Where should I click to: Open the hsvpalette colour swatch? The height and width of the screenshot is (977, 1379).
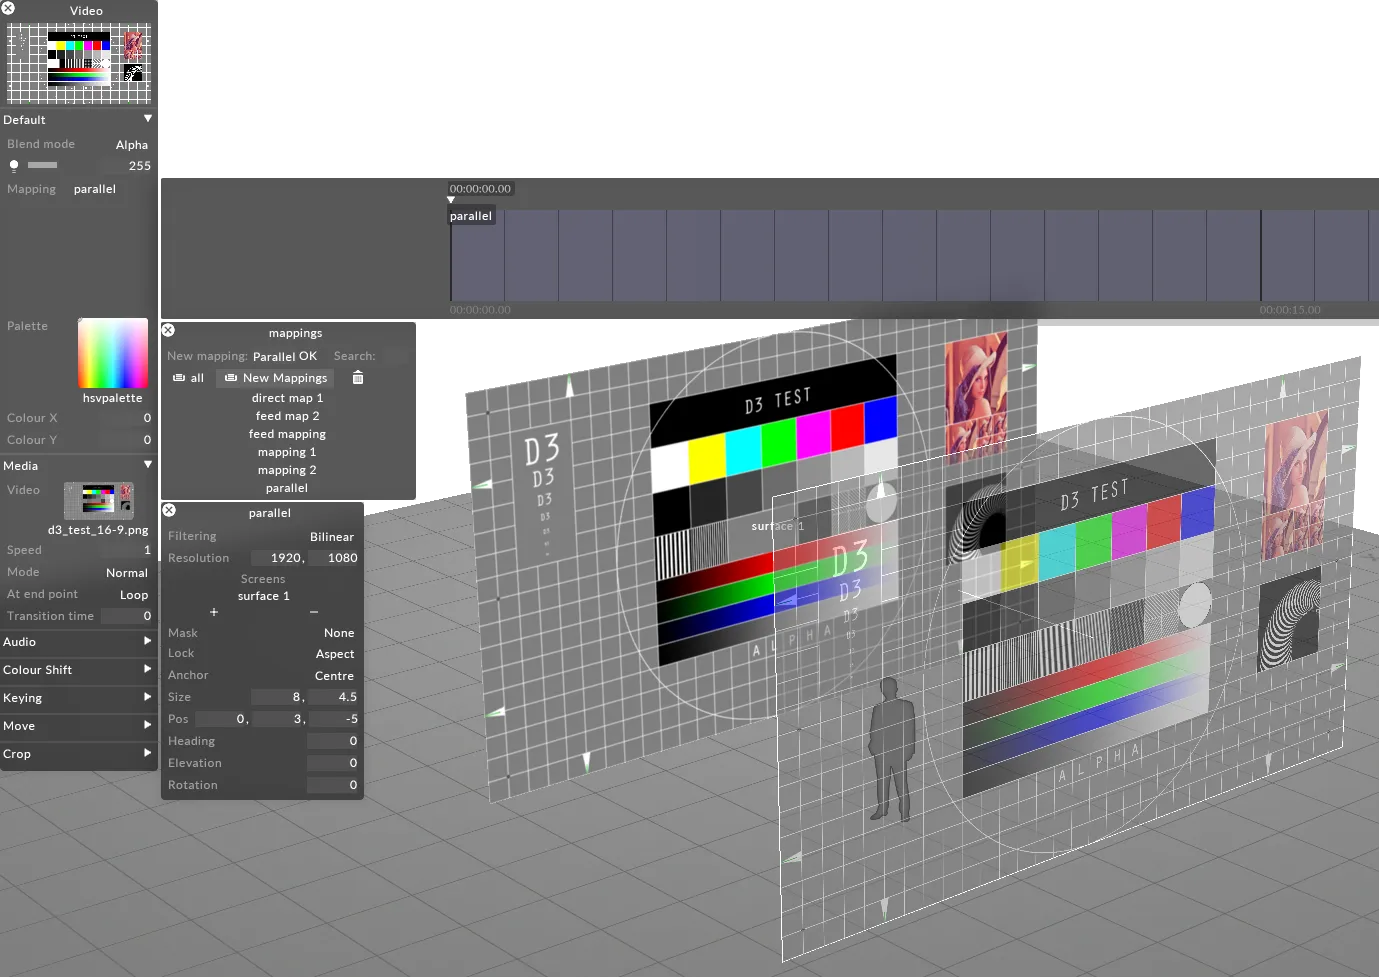tap(112, 352)
